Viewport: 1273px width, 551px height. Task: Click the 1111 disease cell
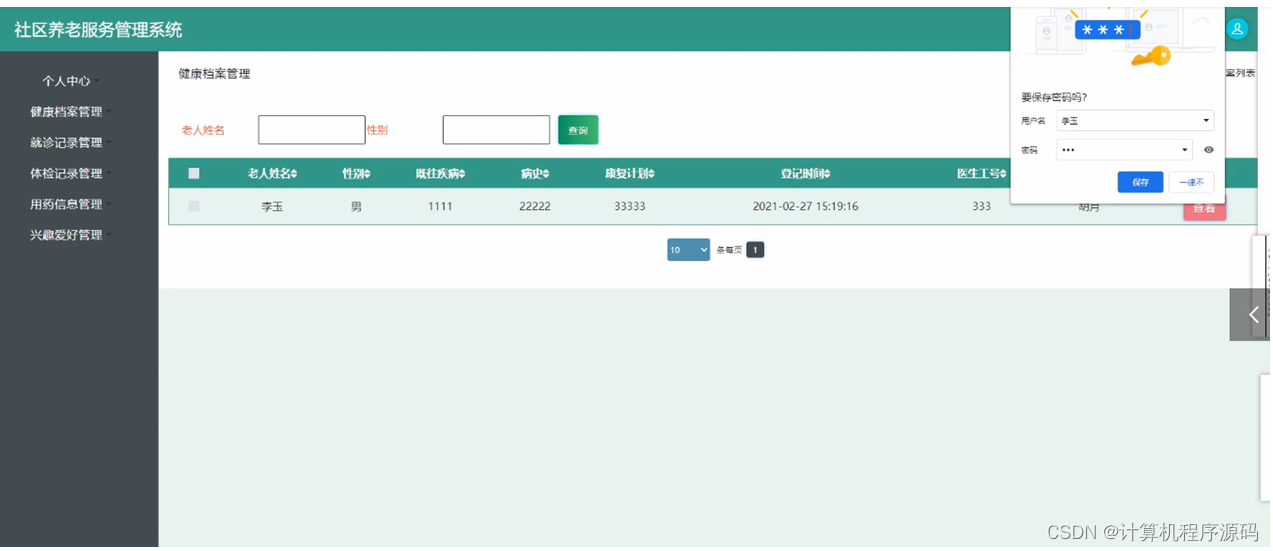440,207
